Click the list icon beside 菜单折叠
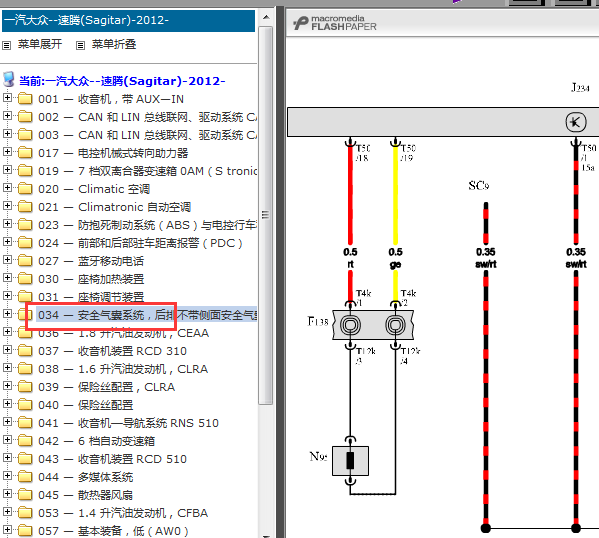 pyautogui.click(x=80, y=45)
